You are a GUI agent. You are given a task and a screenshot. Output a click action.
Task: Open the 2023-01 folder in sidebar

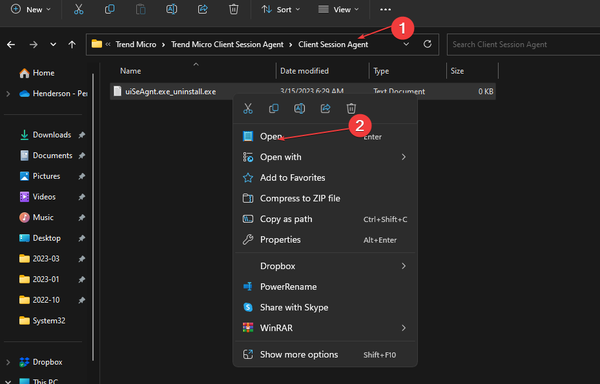tap(39, 280)
